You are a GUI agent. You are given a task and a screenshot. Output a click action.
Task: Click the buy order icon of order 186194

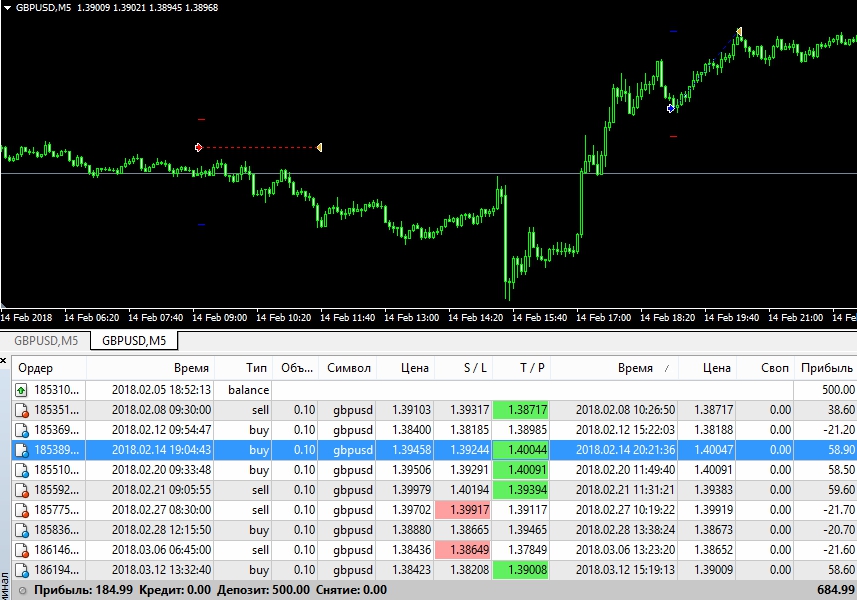coord(21,570)
